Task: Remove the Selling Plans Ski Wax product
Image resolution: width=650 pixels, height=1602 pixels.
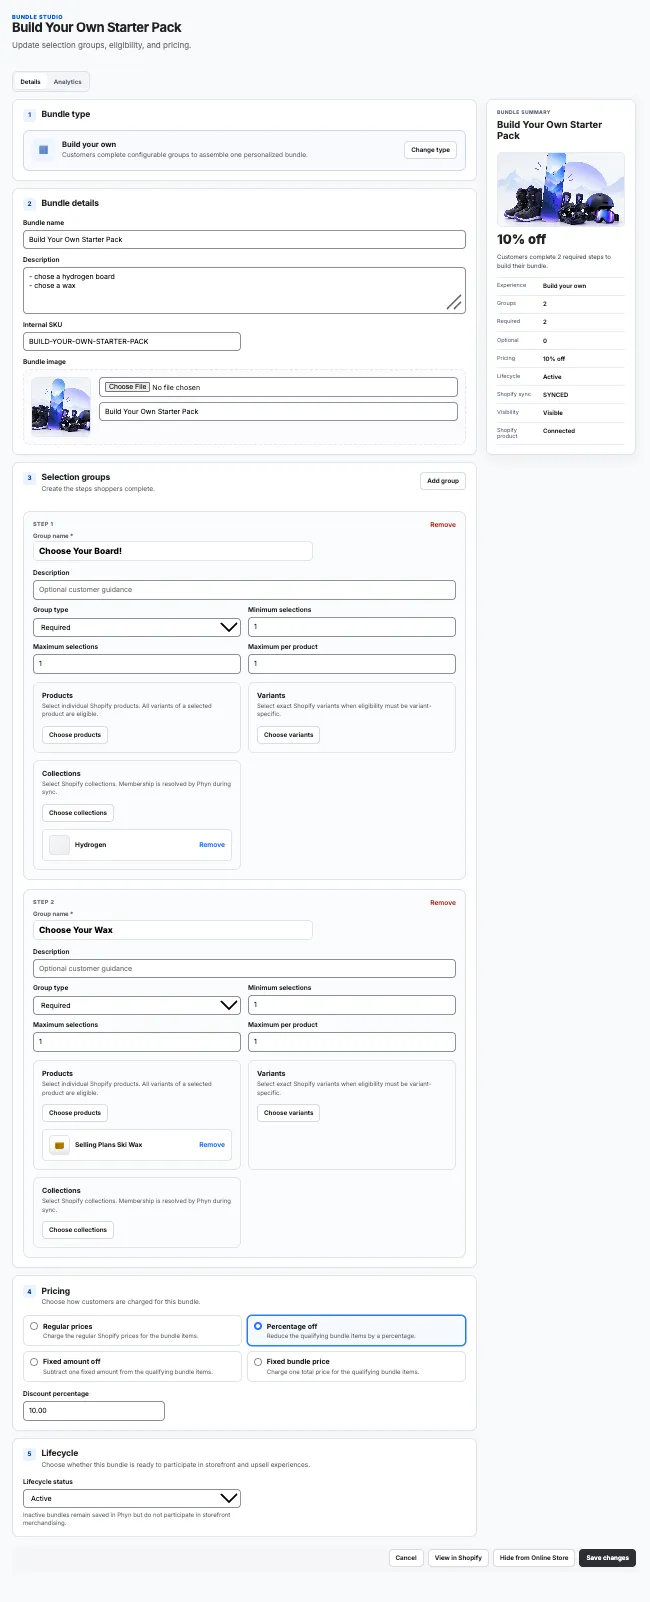Action: point(212,1145)
